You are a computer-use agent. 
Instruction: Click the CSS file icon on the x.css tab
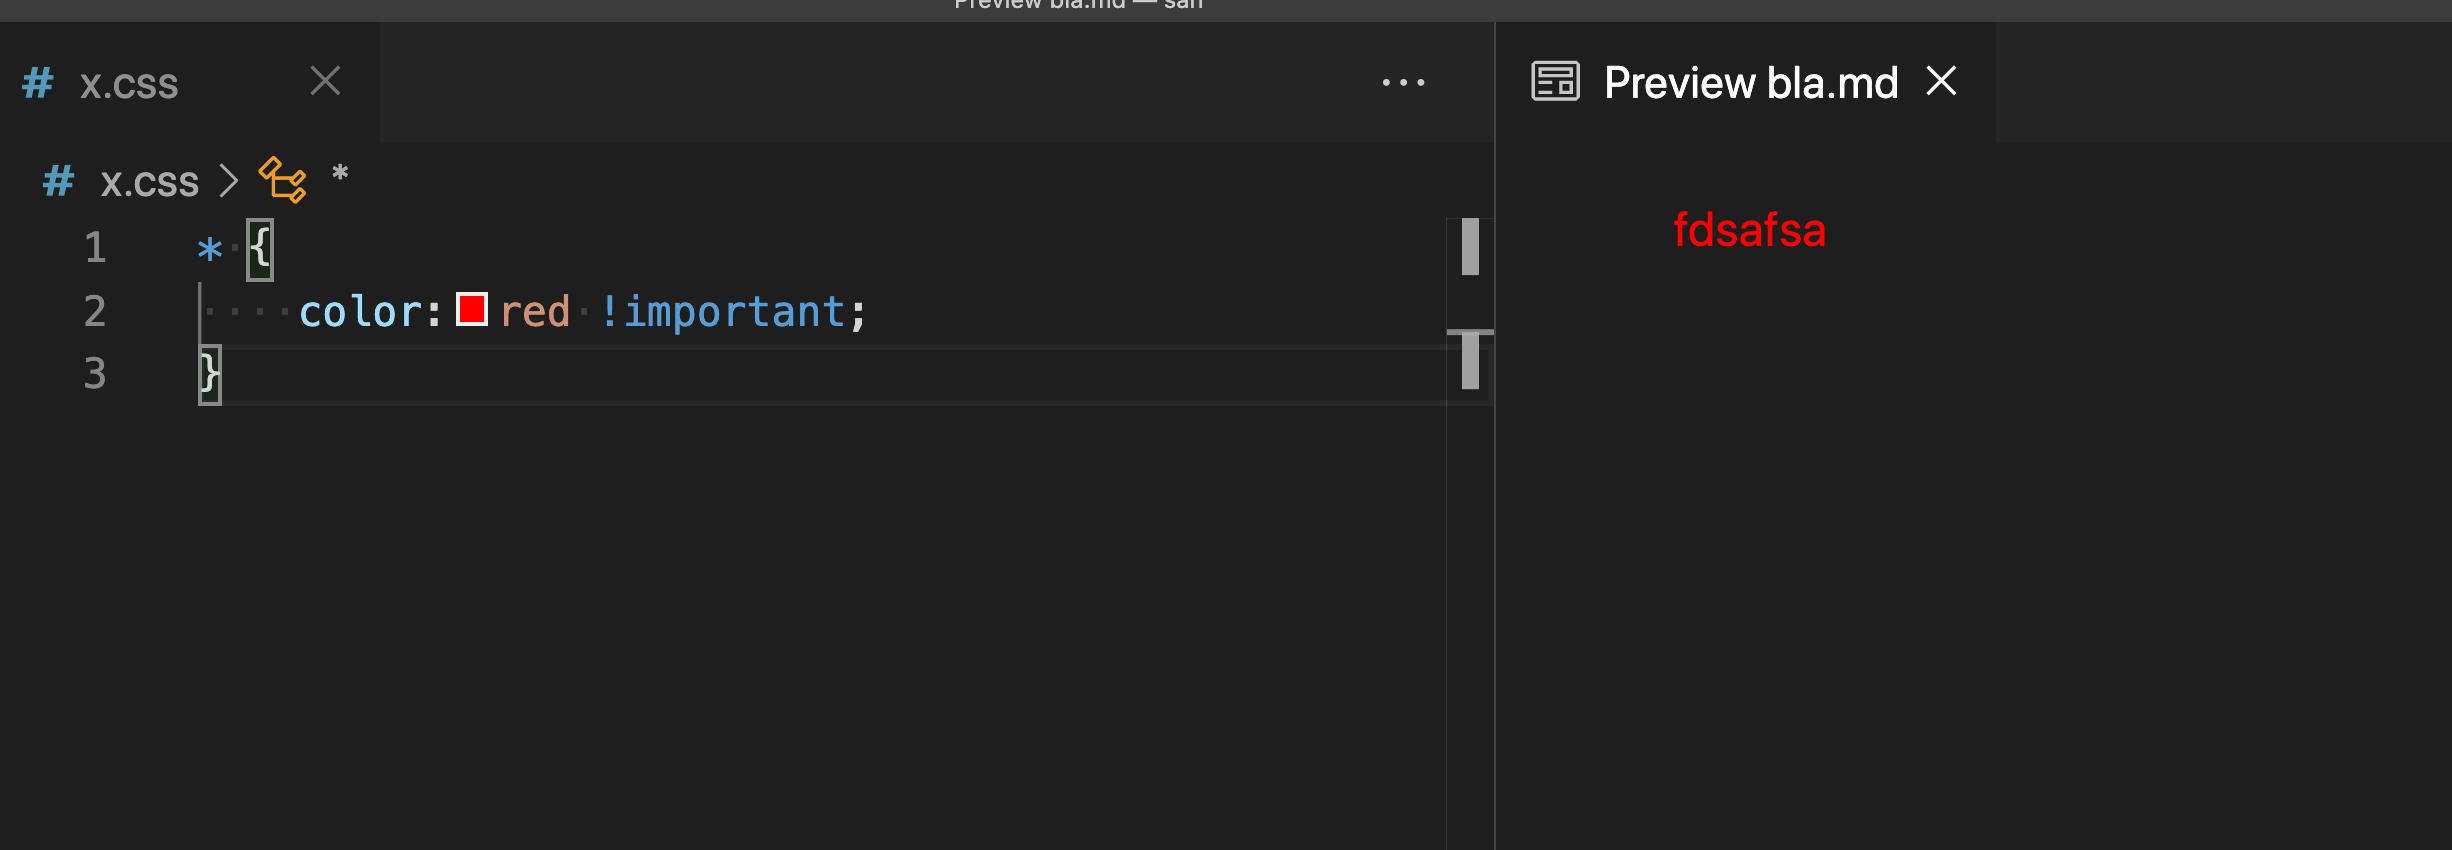pos(36,83)
